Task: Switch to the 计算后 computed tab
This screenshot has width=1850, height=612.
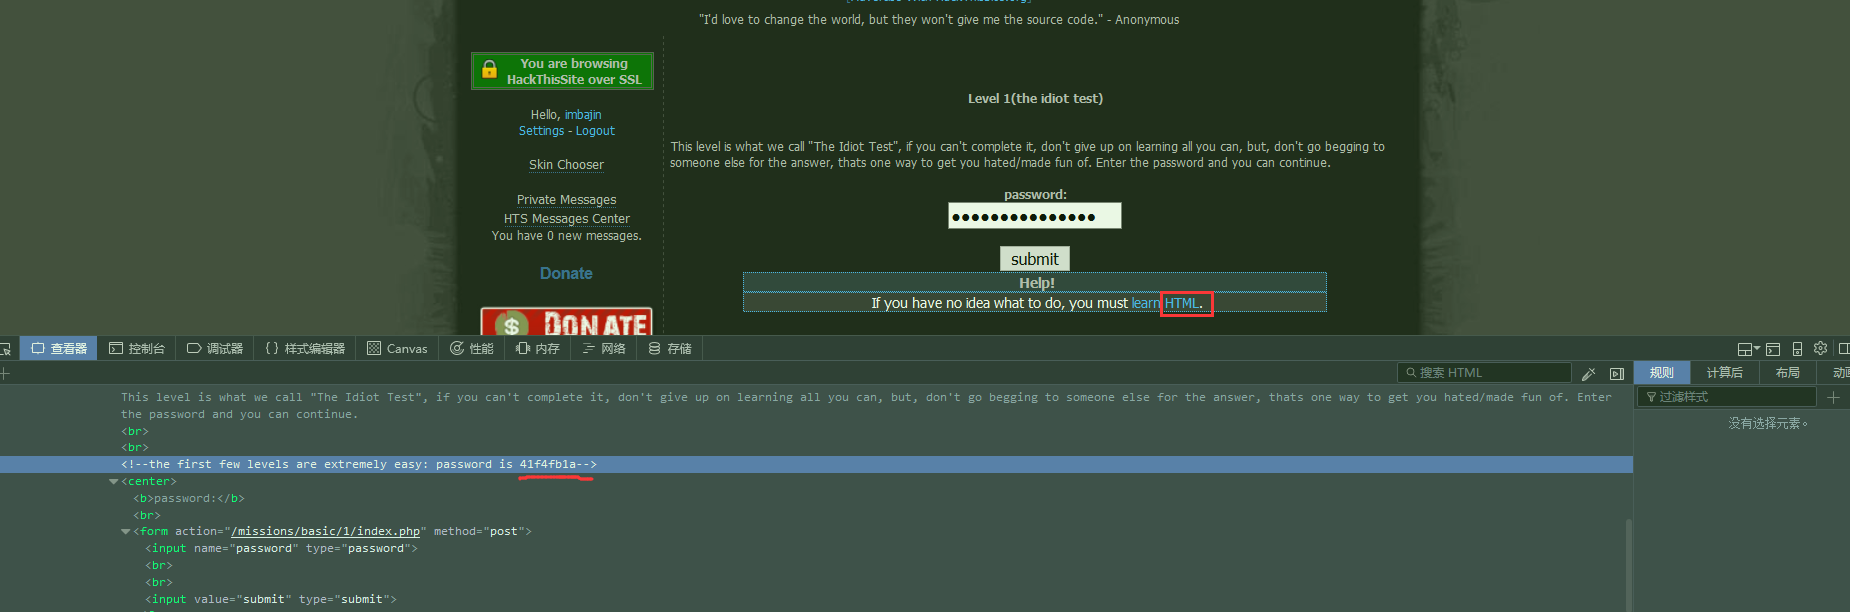Action: [1724, 372]
